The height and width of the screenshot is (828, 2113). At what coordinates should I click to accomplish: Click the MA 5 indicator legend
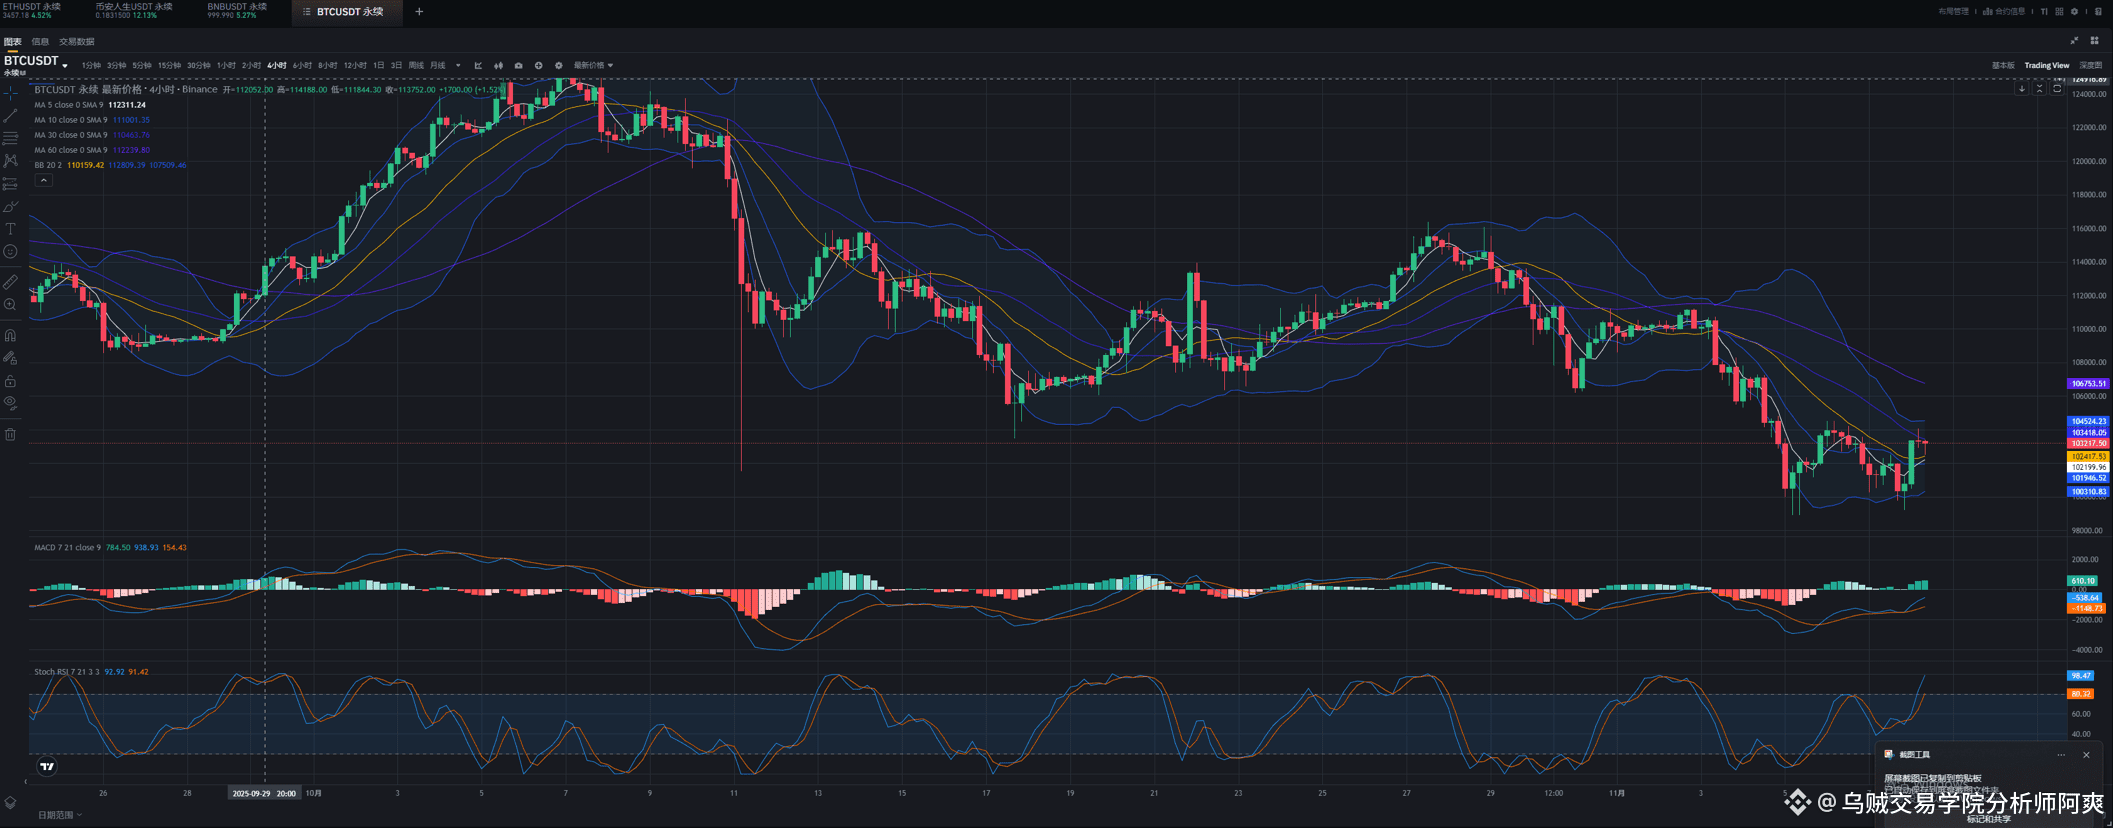click(x=90, y=105)
